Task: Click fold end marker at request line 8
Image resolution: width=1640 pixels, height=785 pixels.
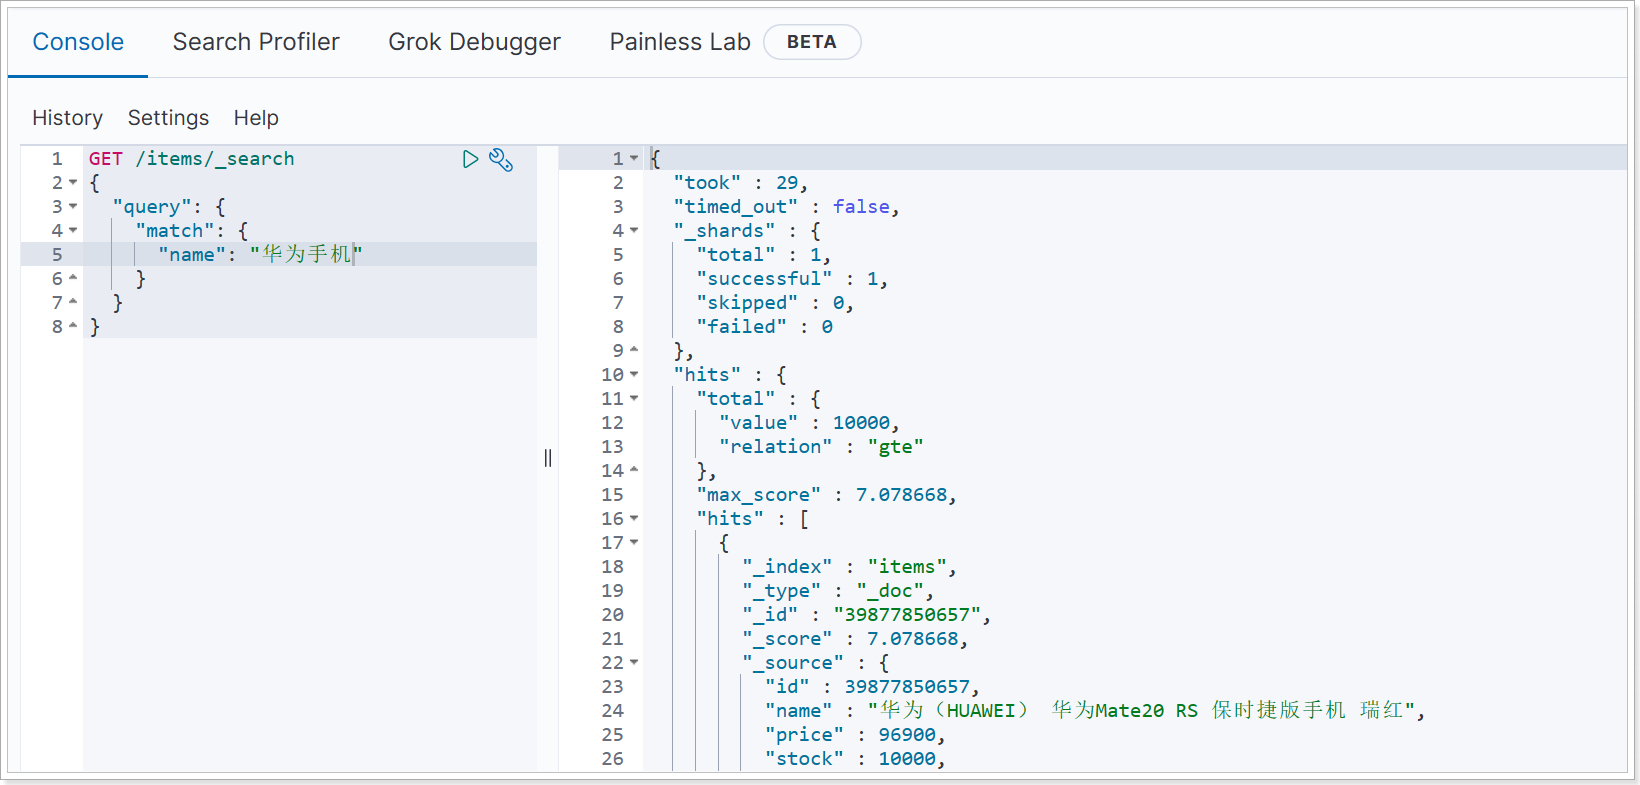Action: 73,326
